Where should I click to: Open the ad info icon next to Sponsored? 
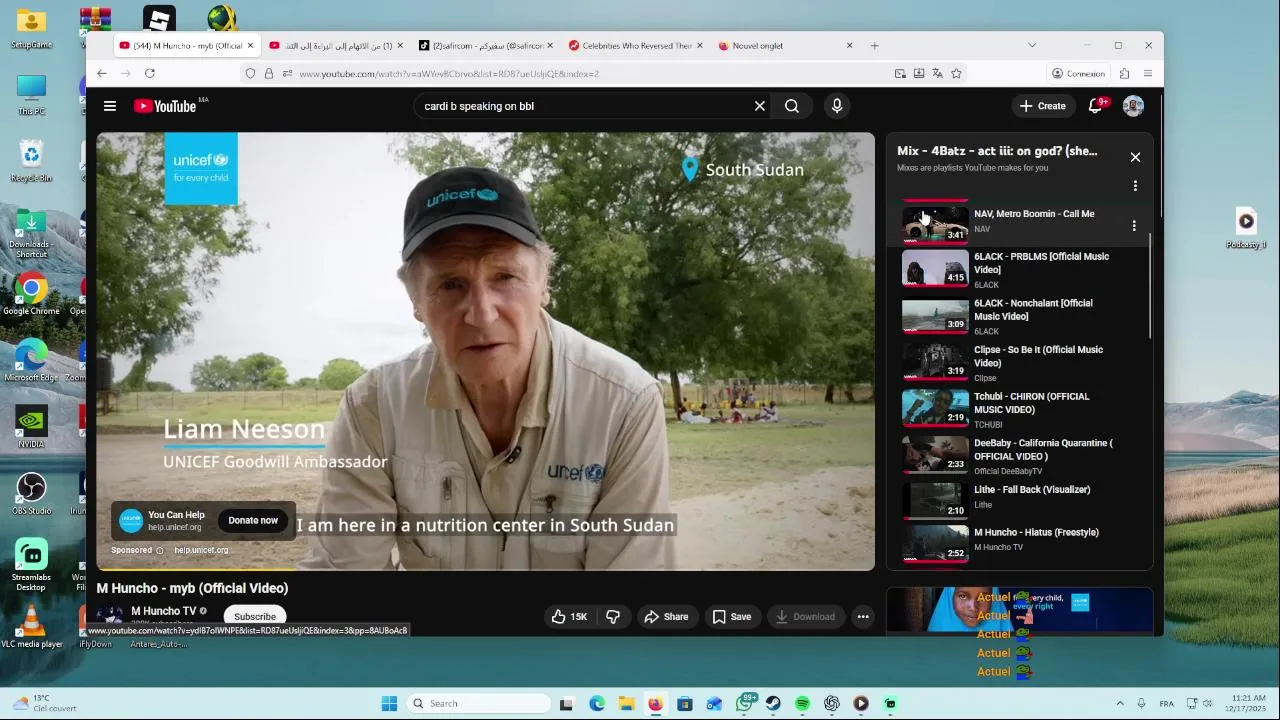(159, 550)
